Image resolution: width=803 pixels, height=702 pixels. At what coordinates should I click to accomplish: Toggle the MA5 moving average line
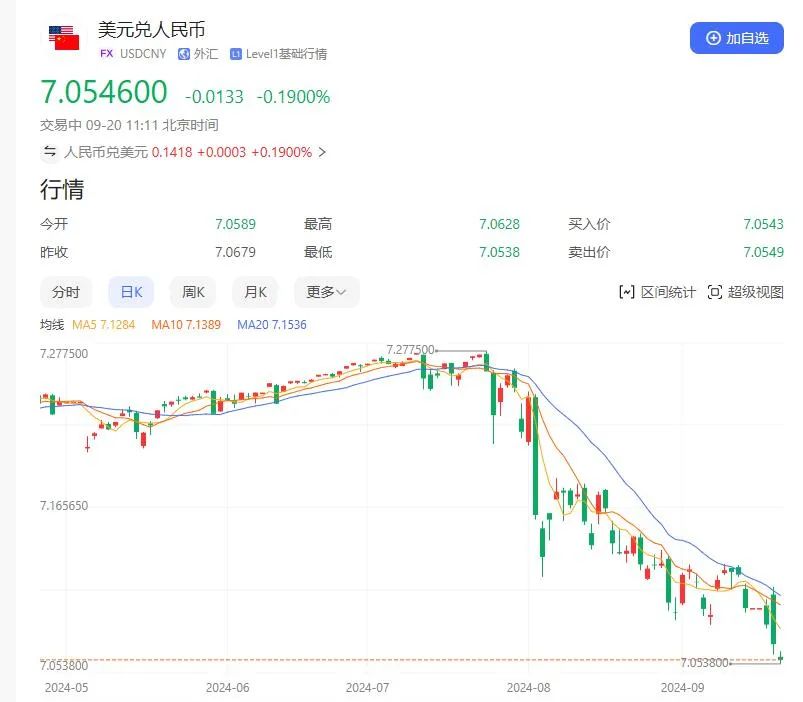coord(98,325)
